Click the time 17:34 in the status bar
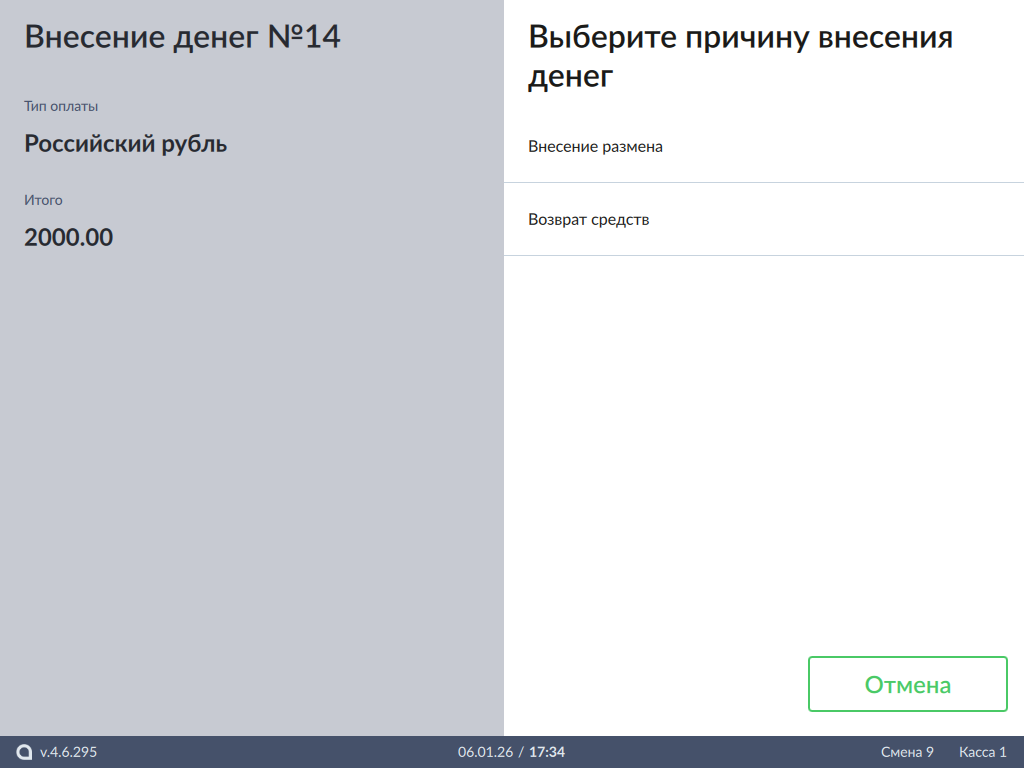1024x768 pixels. [x=547, y=752]
